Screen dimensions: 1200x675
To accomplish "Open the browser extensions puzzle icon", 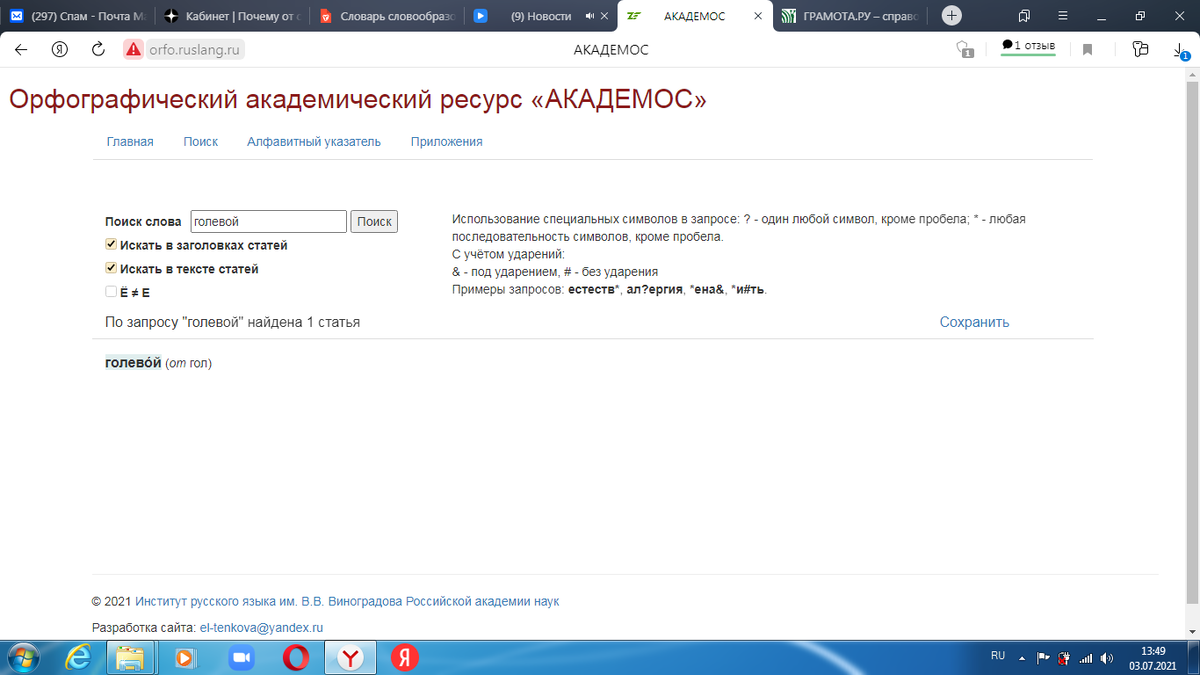I will 1140,48.
